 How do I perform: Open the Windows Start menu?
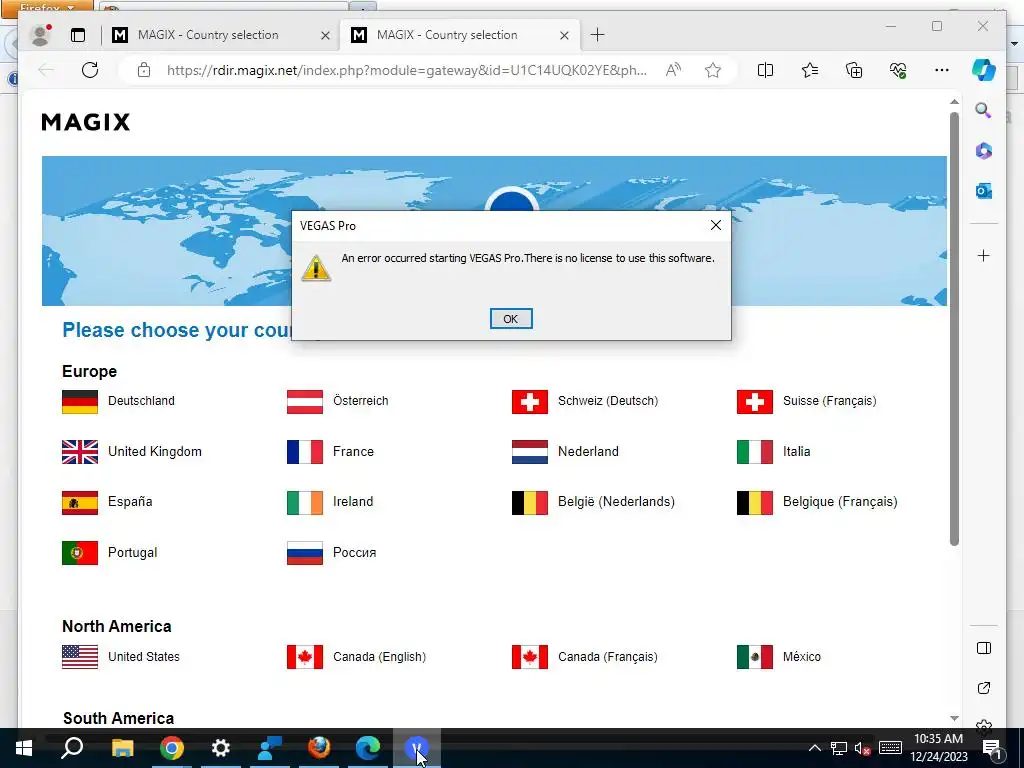pyautogui.click(x=24, y=748)
